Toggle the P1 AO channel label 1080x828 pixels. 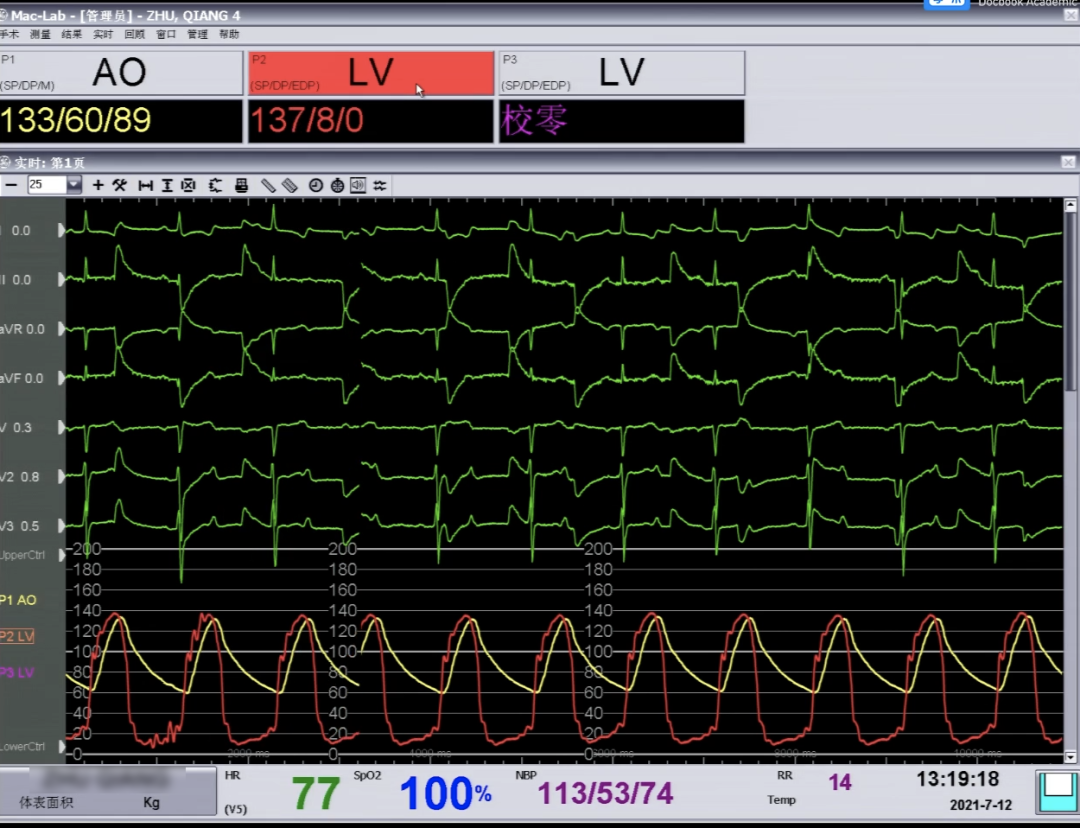[x=18, y=600]
